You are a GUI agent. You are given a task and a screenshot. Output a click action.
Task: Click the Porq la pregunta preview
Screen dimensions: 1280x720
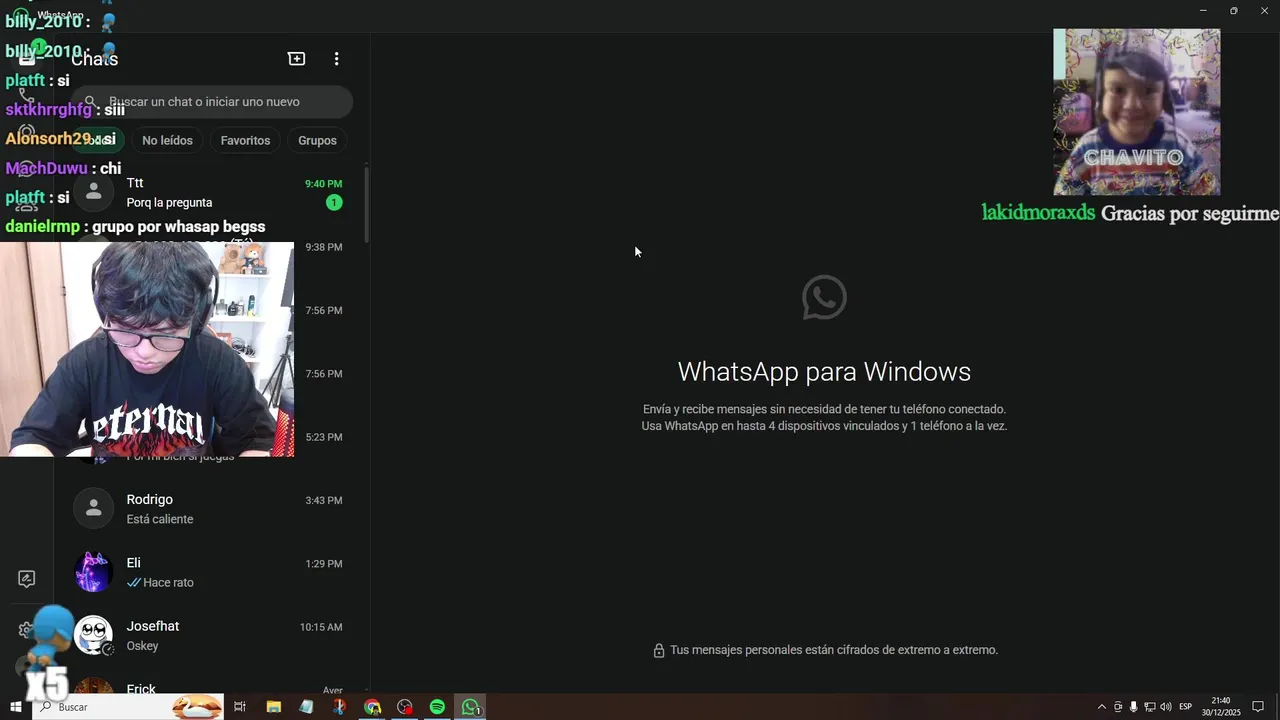click(169, 203)
